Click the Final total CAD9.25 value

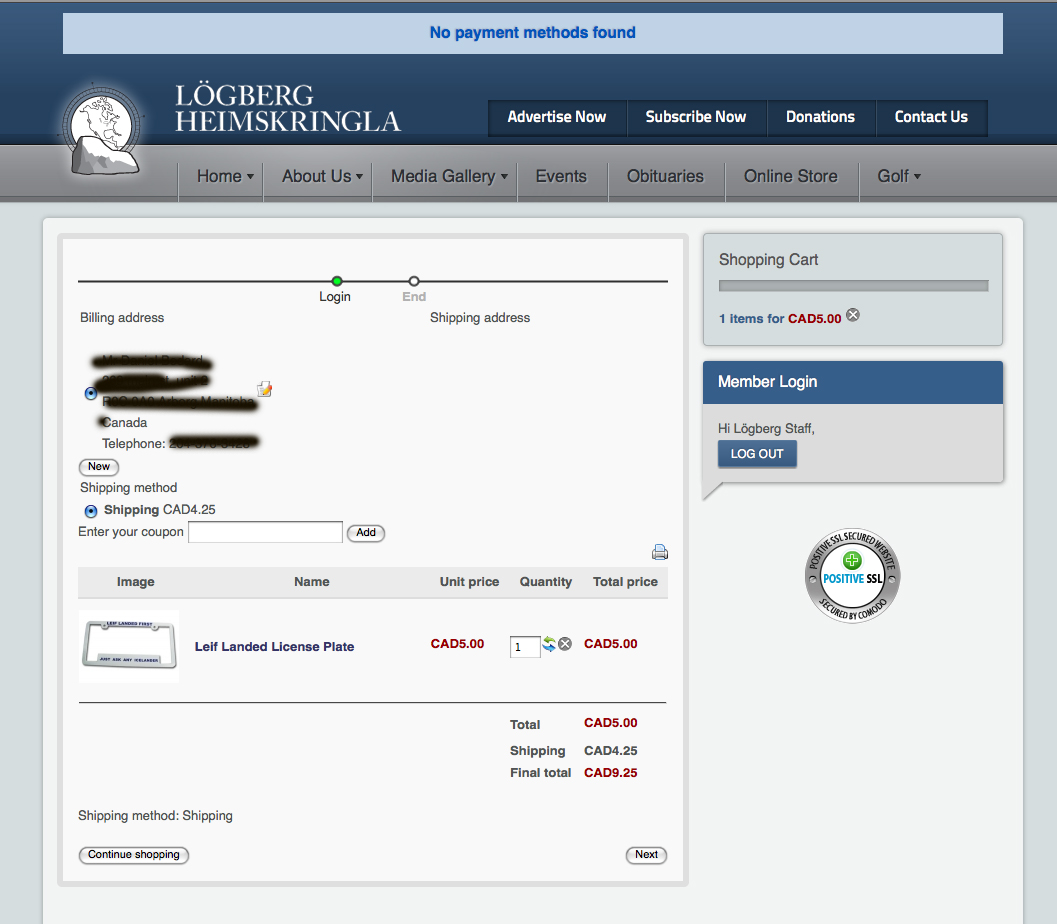click(x=610, y=772)
